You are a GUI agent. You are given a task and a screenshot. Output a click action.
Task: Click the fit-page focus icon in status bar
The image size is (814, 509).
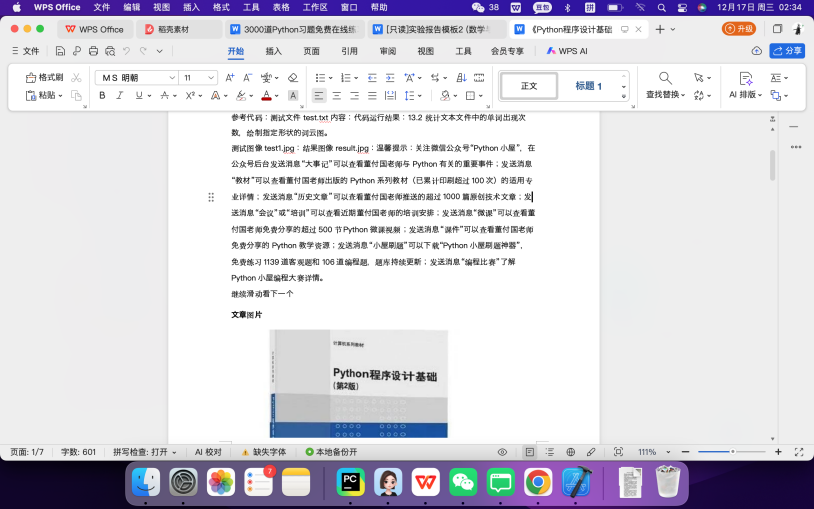click(618, 452)
